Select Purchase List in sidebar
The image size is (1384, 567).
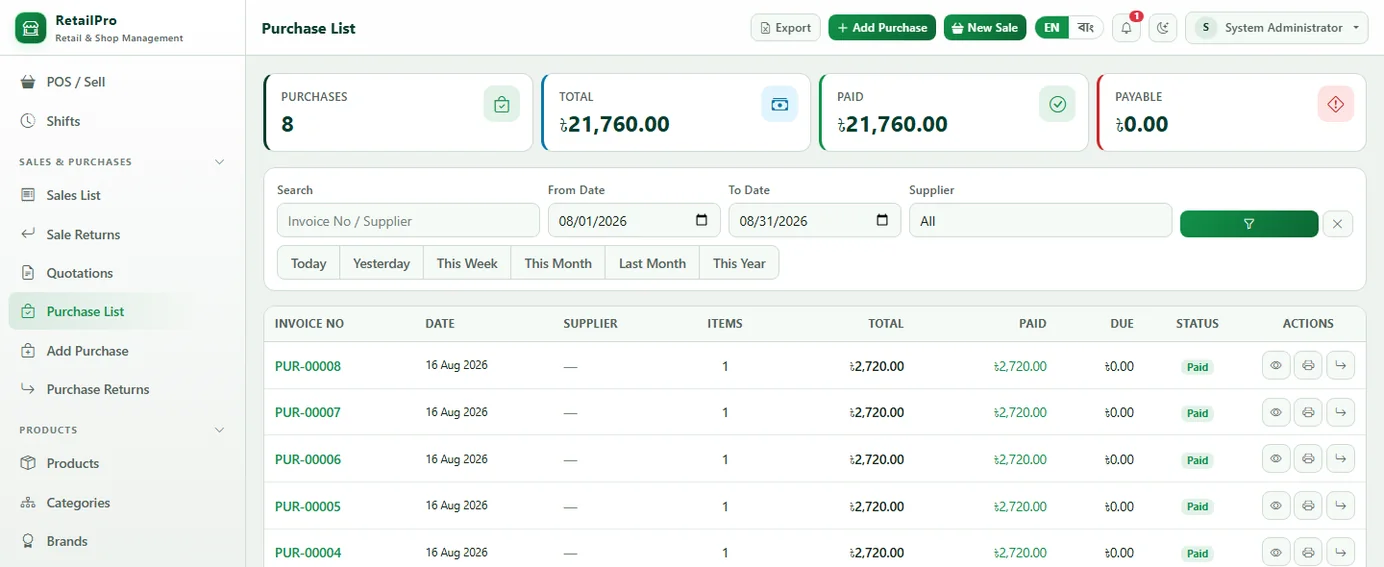point(122,312)
